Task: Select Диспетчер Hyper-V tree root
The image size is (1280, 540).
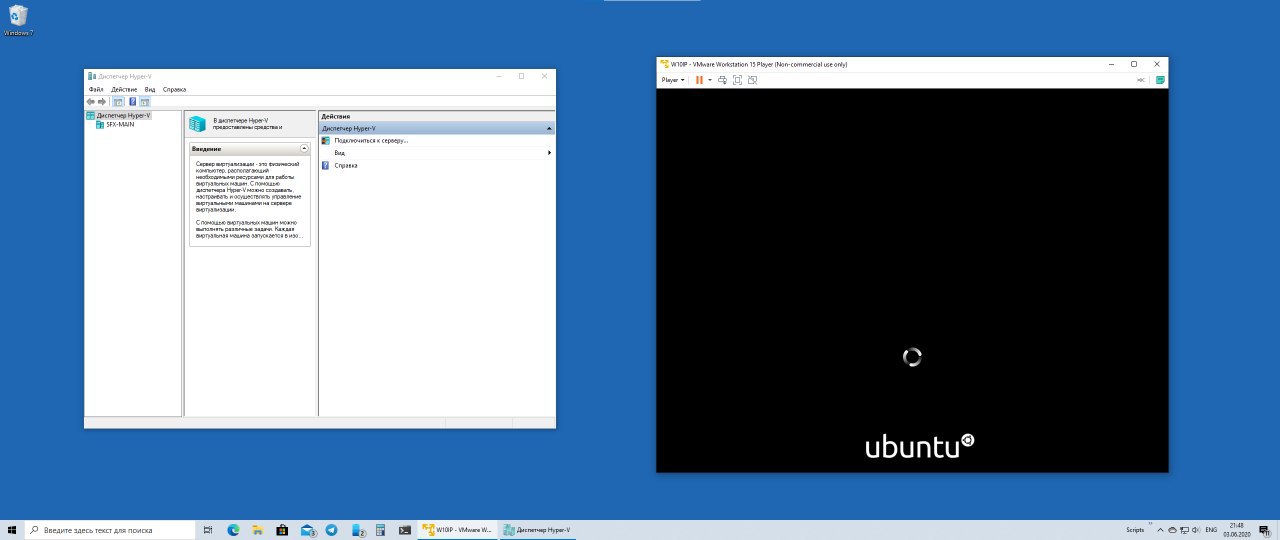Action: (x=123, y=116)
